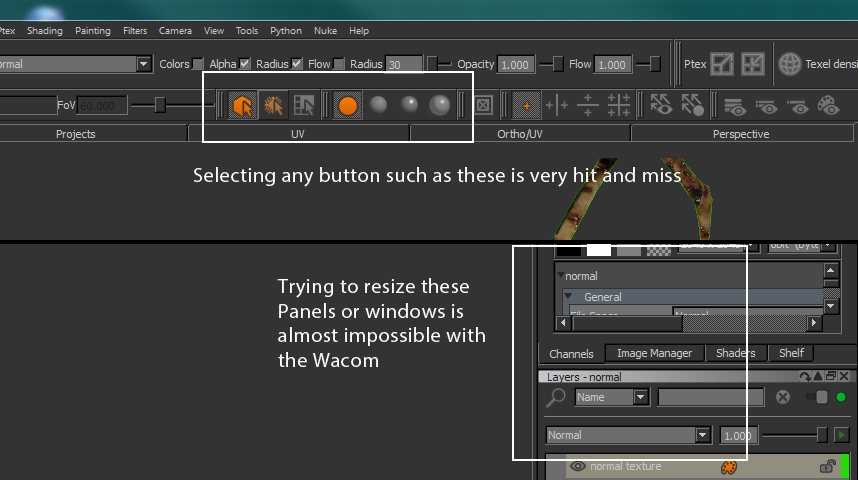Click the paint palette on normal texture layer
This screenshot has width=858, height=480.
(728, 467)
